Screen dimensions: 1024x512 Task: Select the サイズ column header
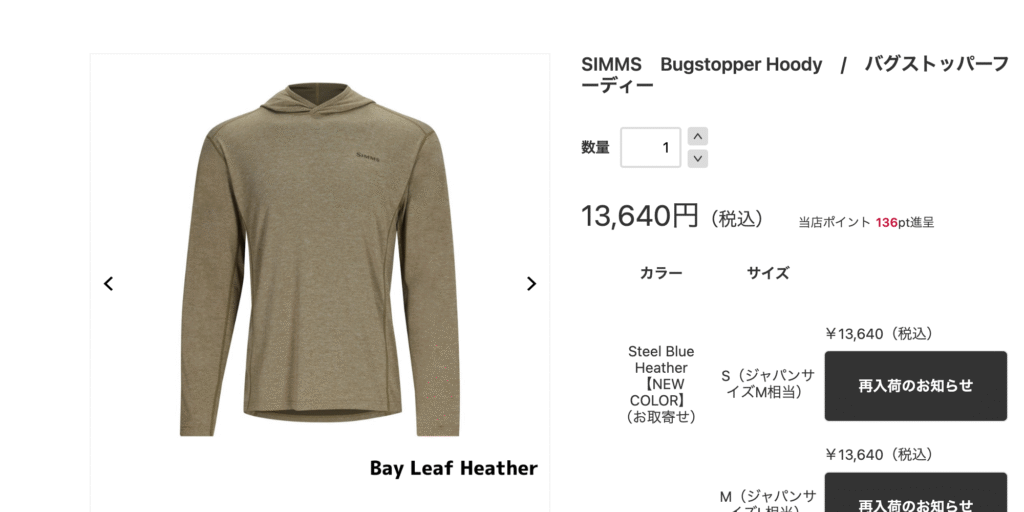pos(768,273)
